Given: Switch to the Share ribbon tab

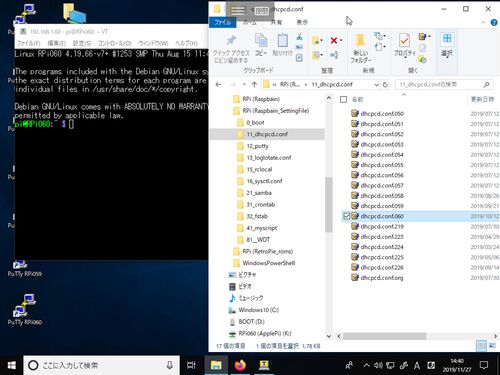Looking at the screenshot, I should (276, 22).
